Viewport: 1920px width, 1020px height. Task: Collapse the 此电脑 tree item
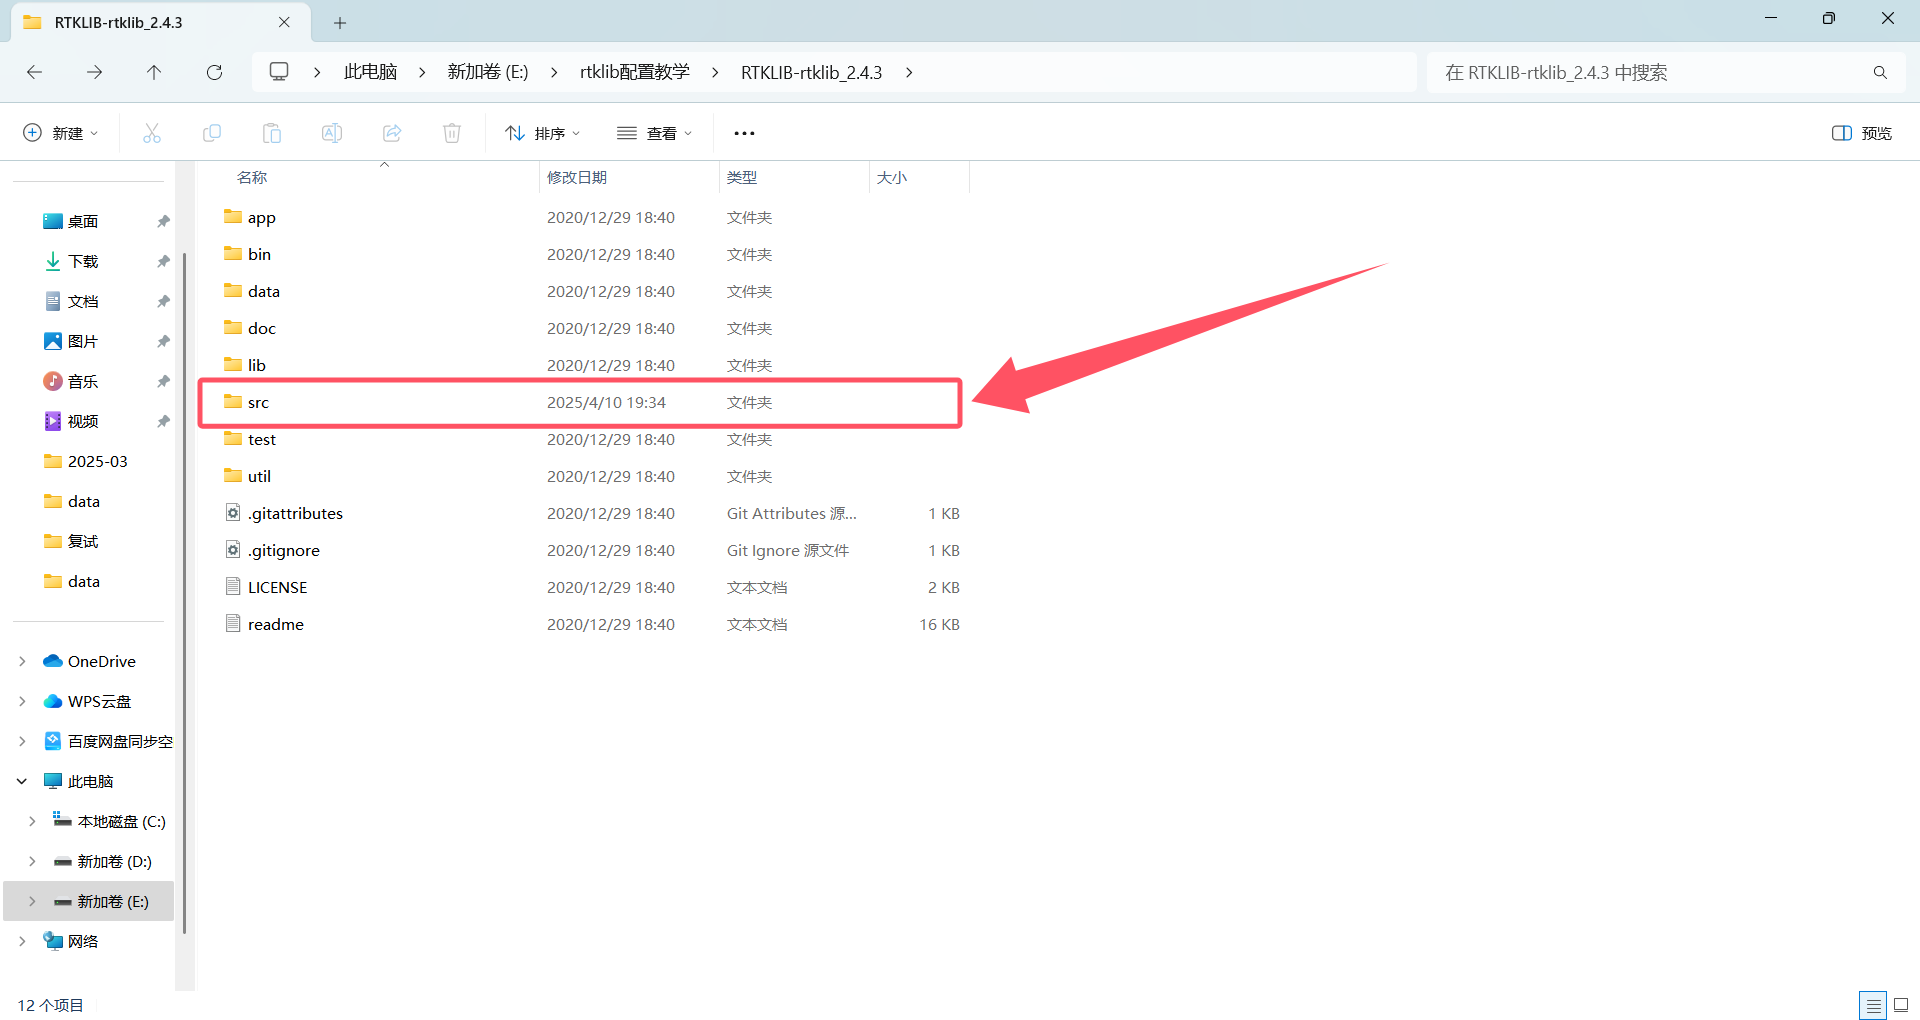pyautogui.click(x=22, y=781)
